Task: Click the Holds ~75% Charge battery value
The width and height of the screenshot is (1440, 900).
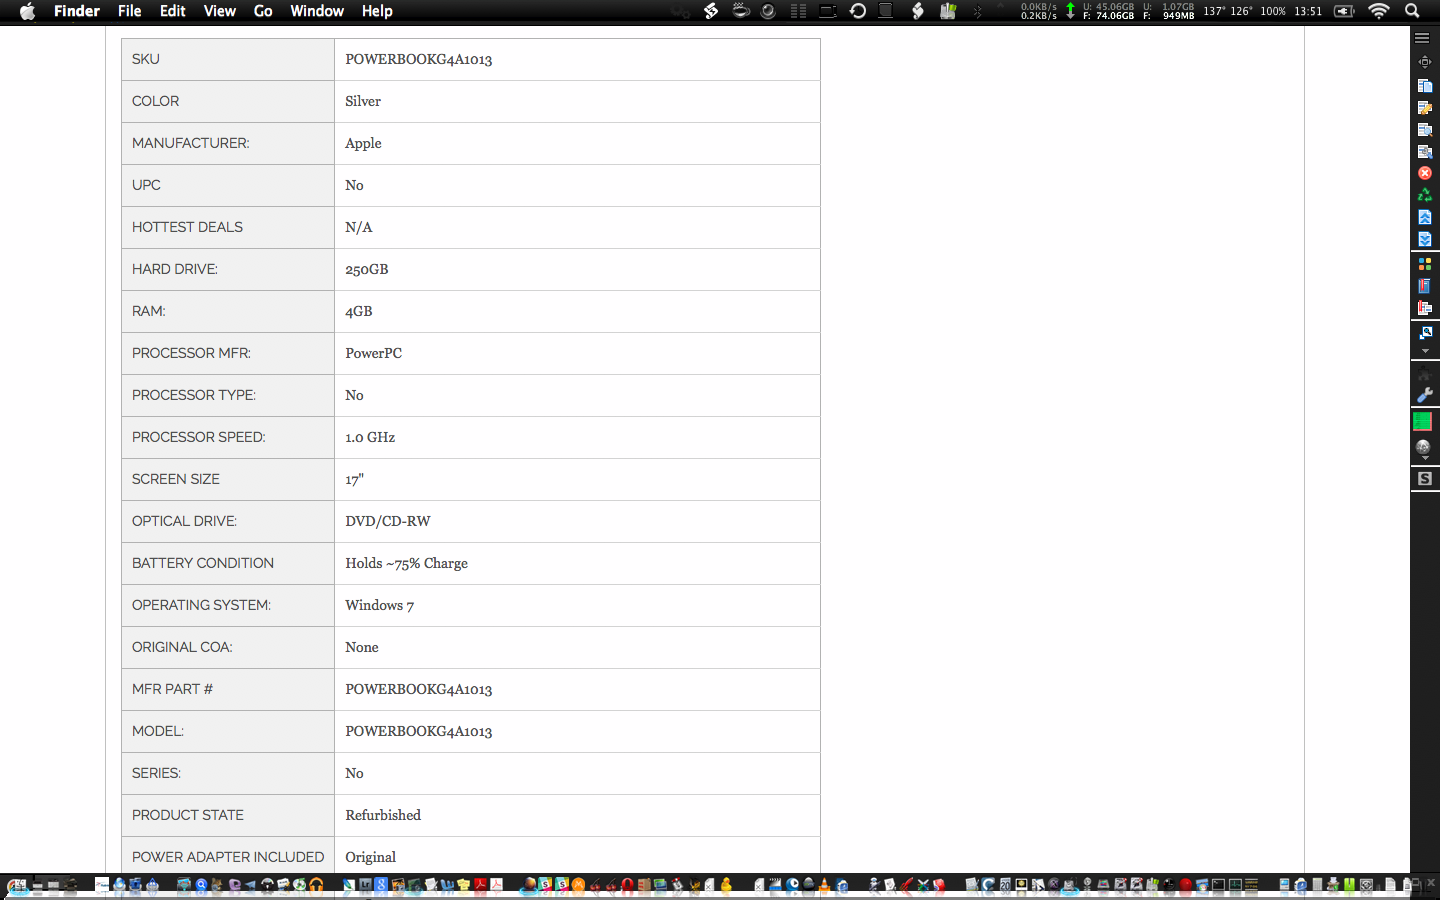Action: point(406,563)
